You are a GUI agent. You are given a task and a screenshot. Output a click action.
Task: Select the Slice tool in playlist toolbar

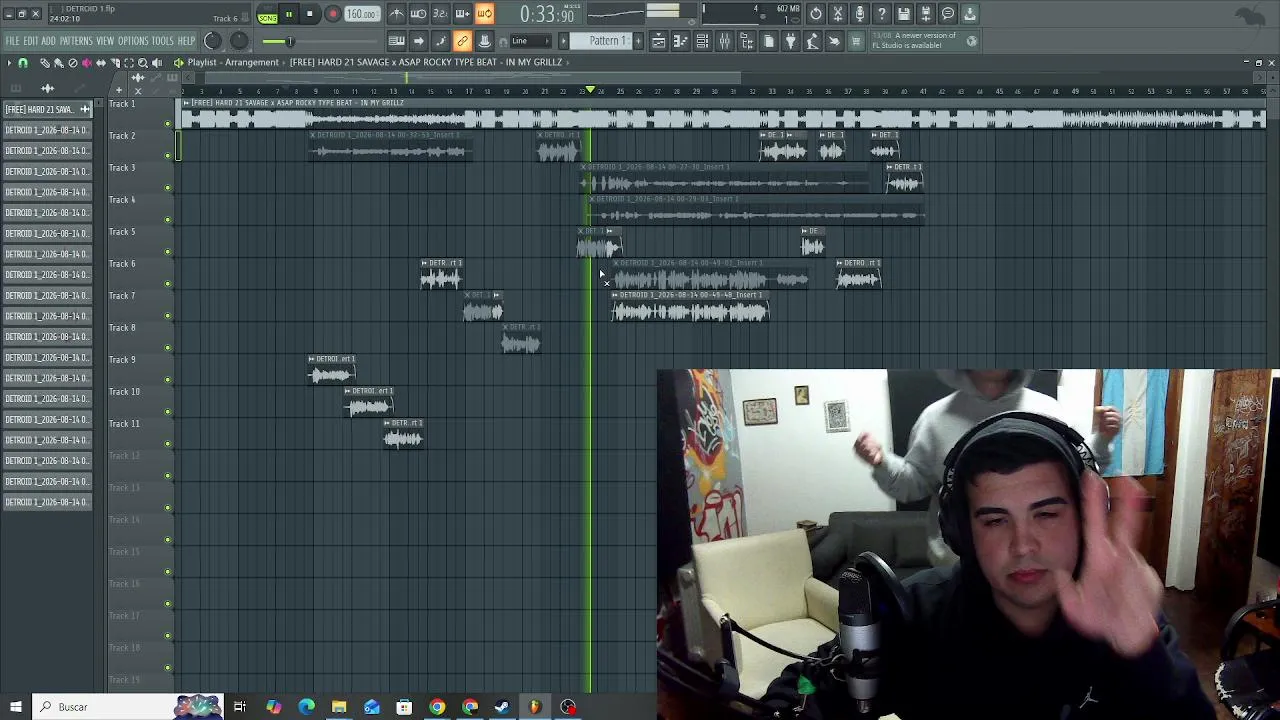coord(114,63)
